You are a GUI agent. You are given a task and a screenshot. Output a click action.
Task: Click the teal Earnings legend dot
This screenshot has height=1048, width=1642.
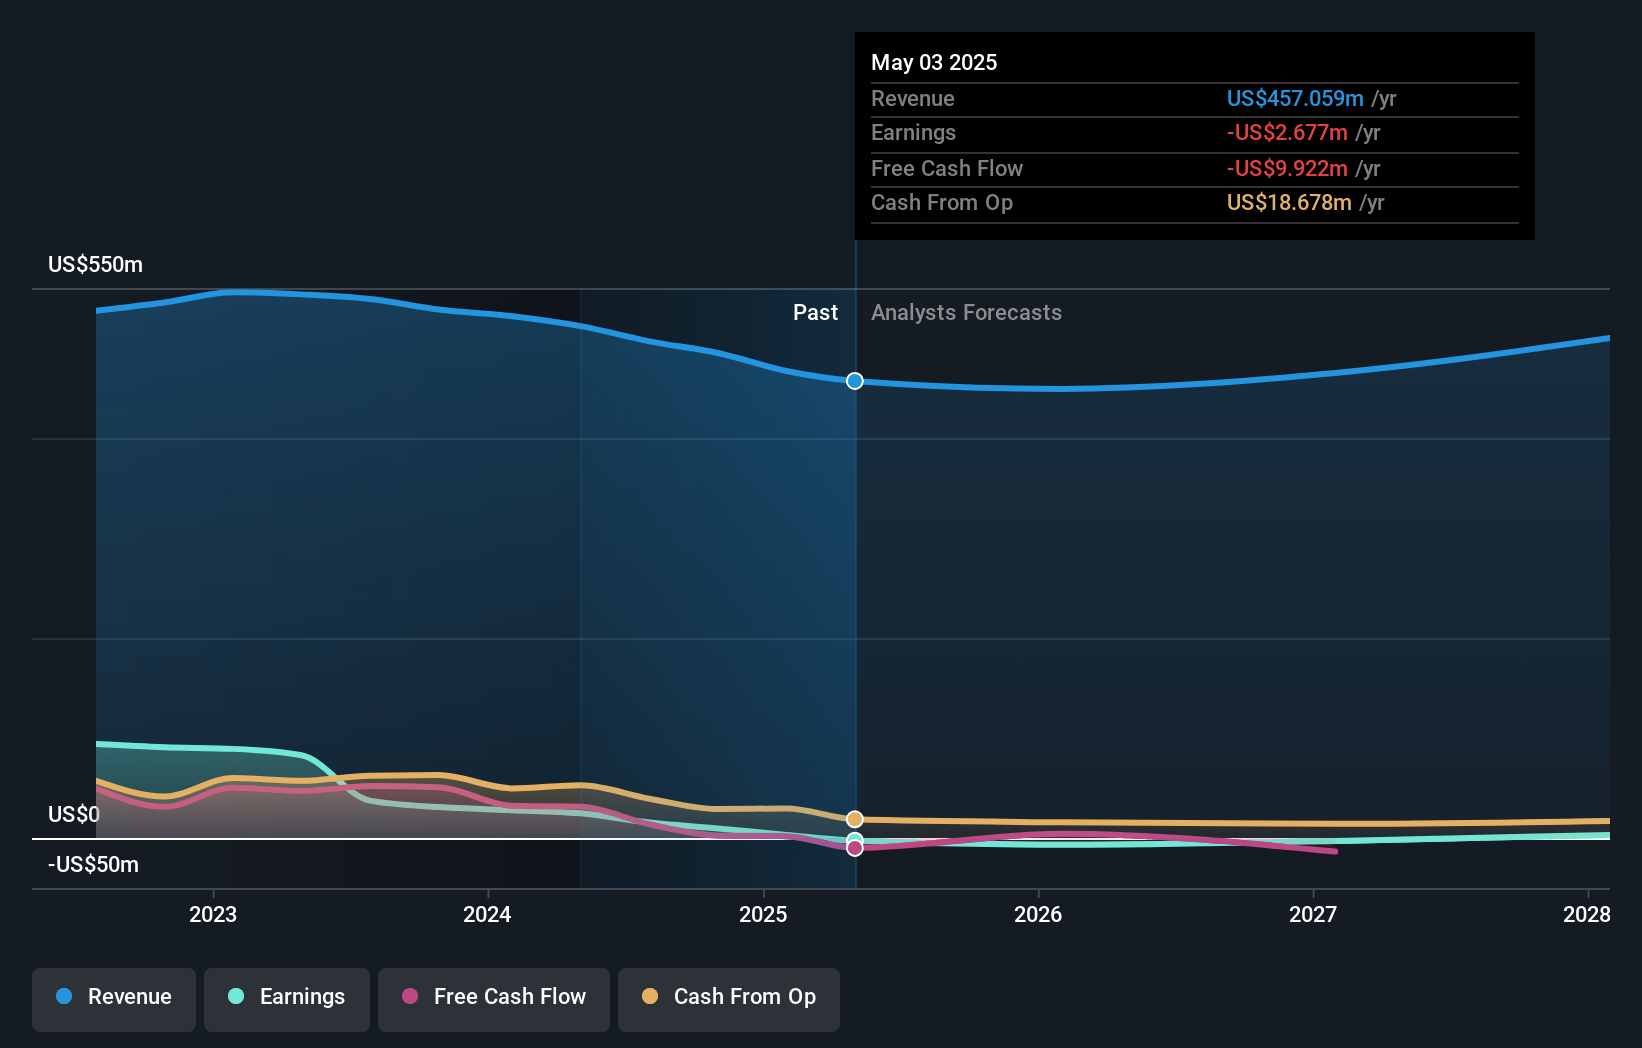click(236, 996)
